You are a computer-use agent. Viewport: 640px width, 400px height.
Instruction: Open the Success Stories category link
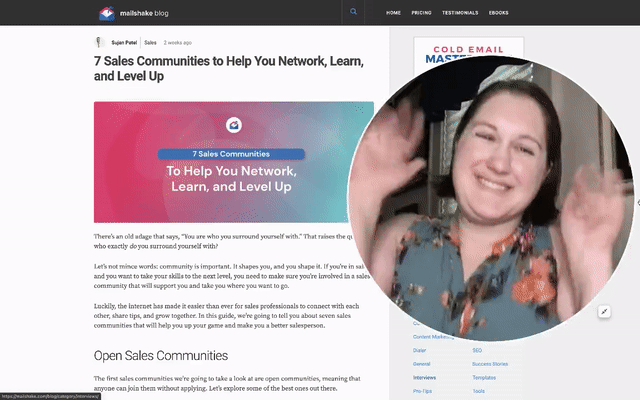point(490,364)
